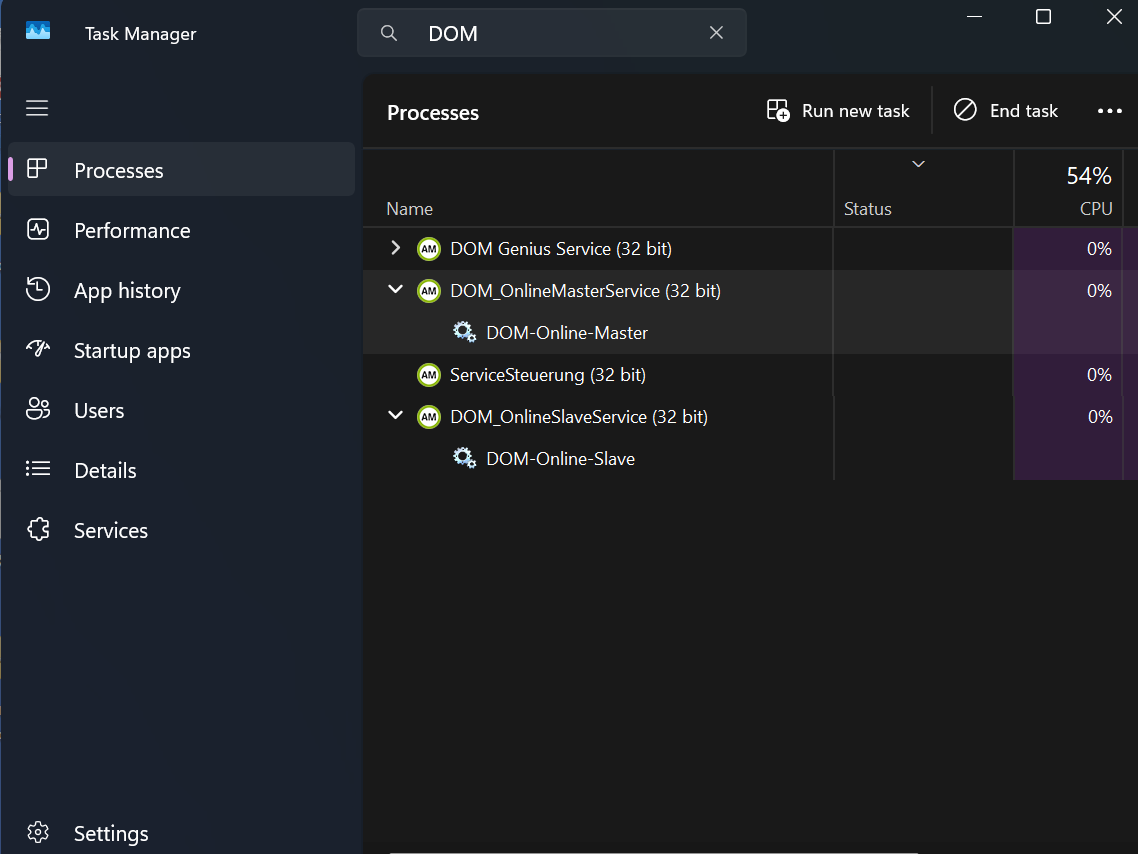Switch to the Performance page
This screenshot has height=854, width=1138.
[x=132, y=231]
